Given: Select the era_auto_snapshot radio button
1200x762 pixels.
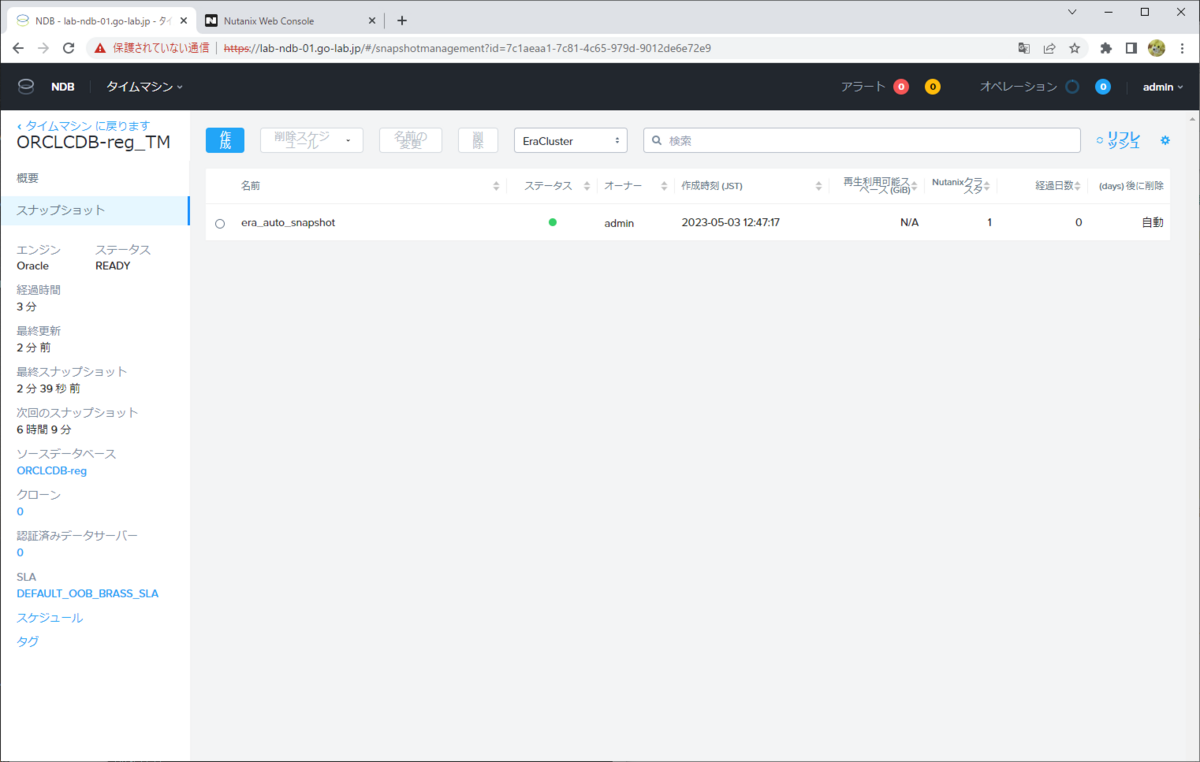Looking at the screenshot, I should [220, 223].
